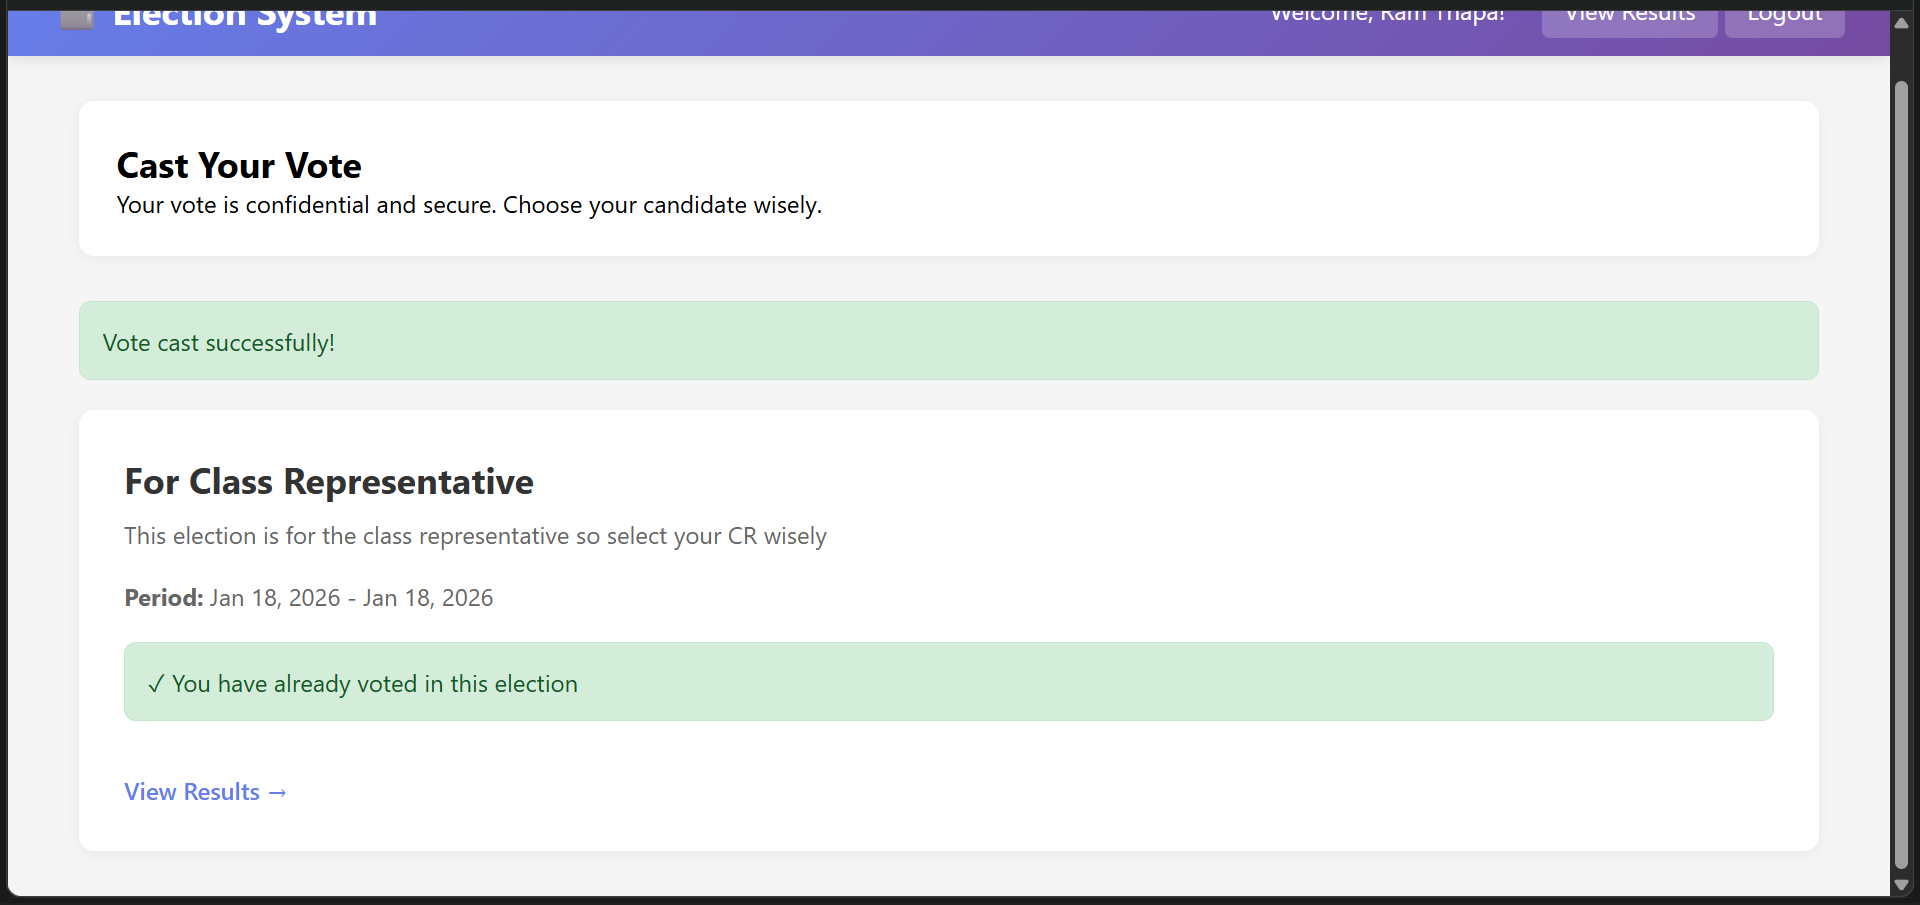Click the confidential and secure subtitle text
The height and width of the screenshot is (905, 1920).
pos(306,205)
